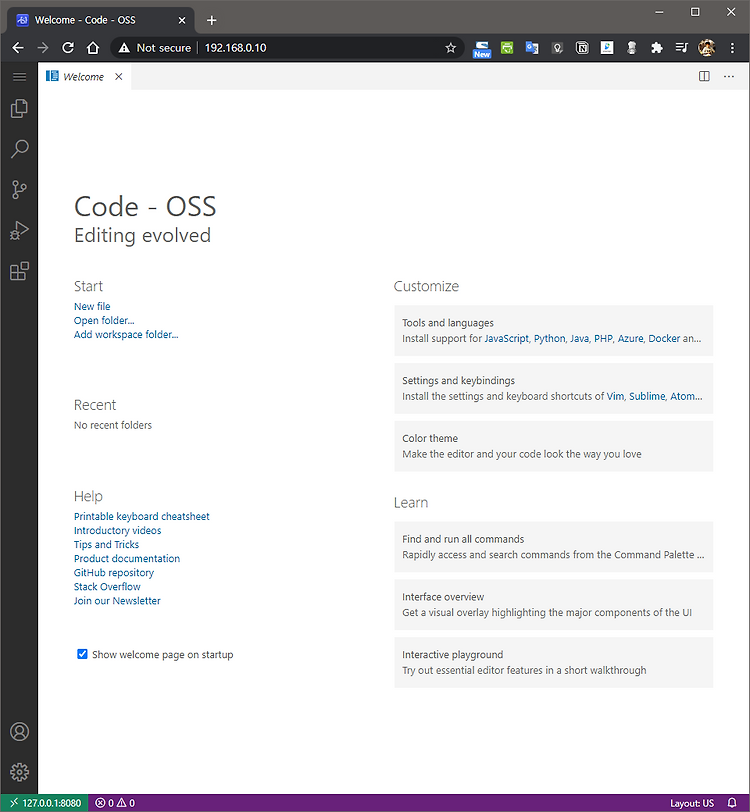Close the Welcome editor tab
The width and height of the screenshot is (750, 812).
[119, 77]
